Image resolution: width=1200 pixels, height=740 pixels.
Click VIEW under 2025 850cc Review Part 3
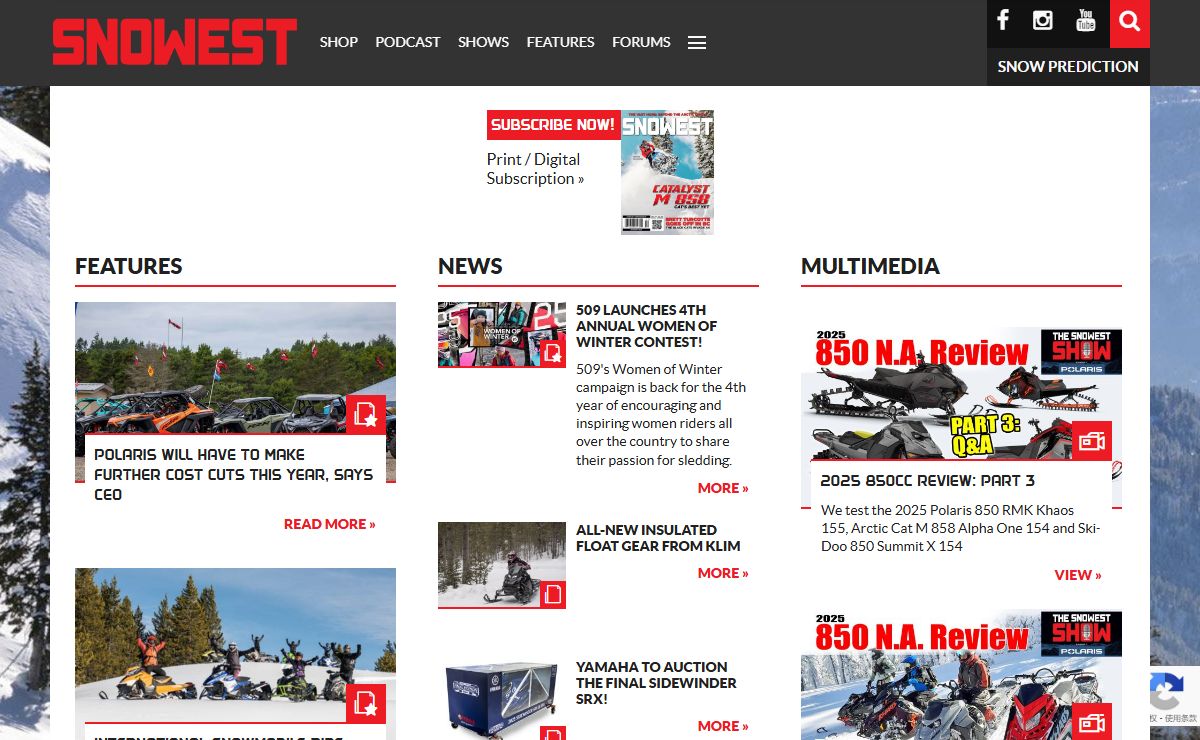click(1078, 575)
